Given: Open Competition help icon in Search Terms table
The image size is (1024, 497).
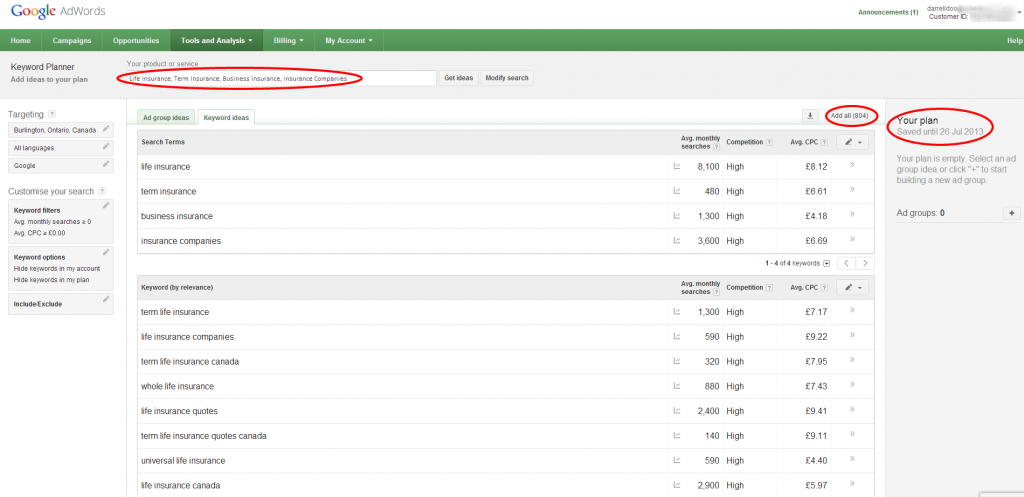Looking at the screenshot, I should pyautogui.click(x=769, y=142).
